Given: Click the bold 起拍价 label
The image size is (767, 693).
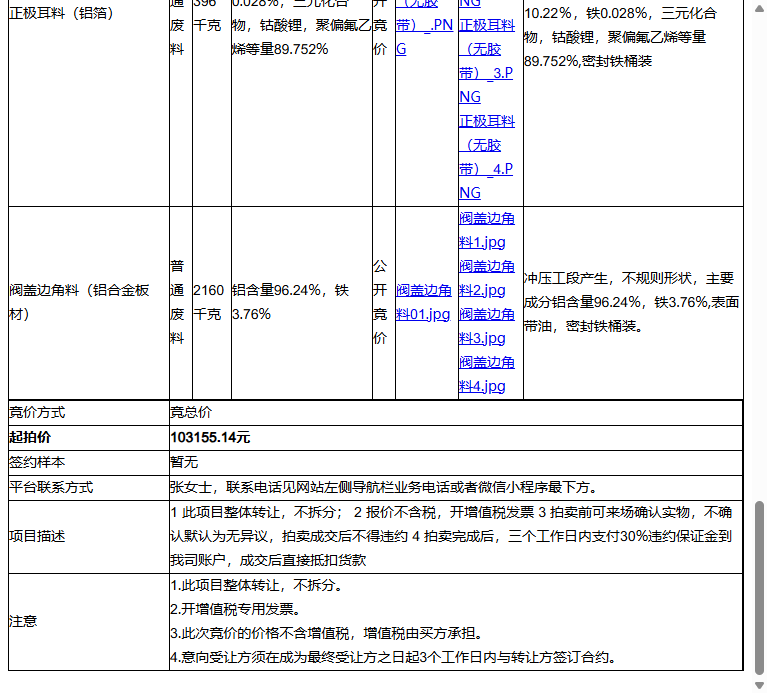Looking at the screenshot, I should point(30,438).
